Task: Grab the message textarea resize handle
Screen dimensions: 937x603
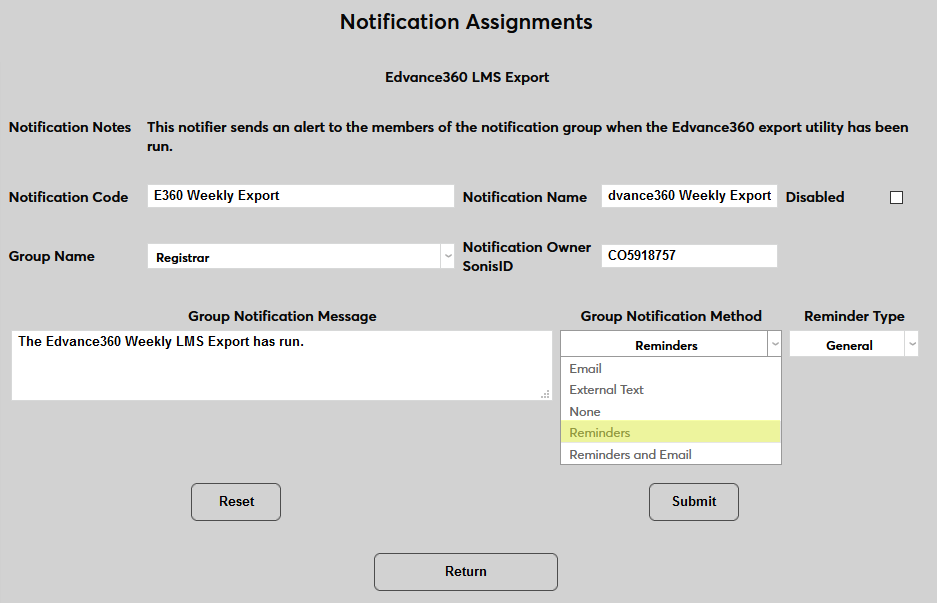Action: [x=545, y=394]
